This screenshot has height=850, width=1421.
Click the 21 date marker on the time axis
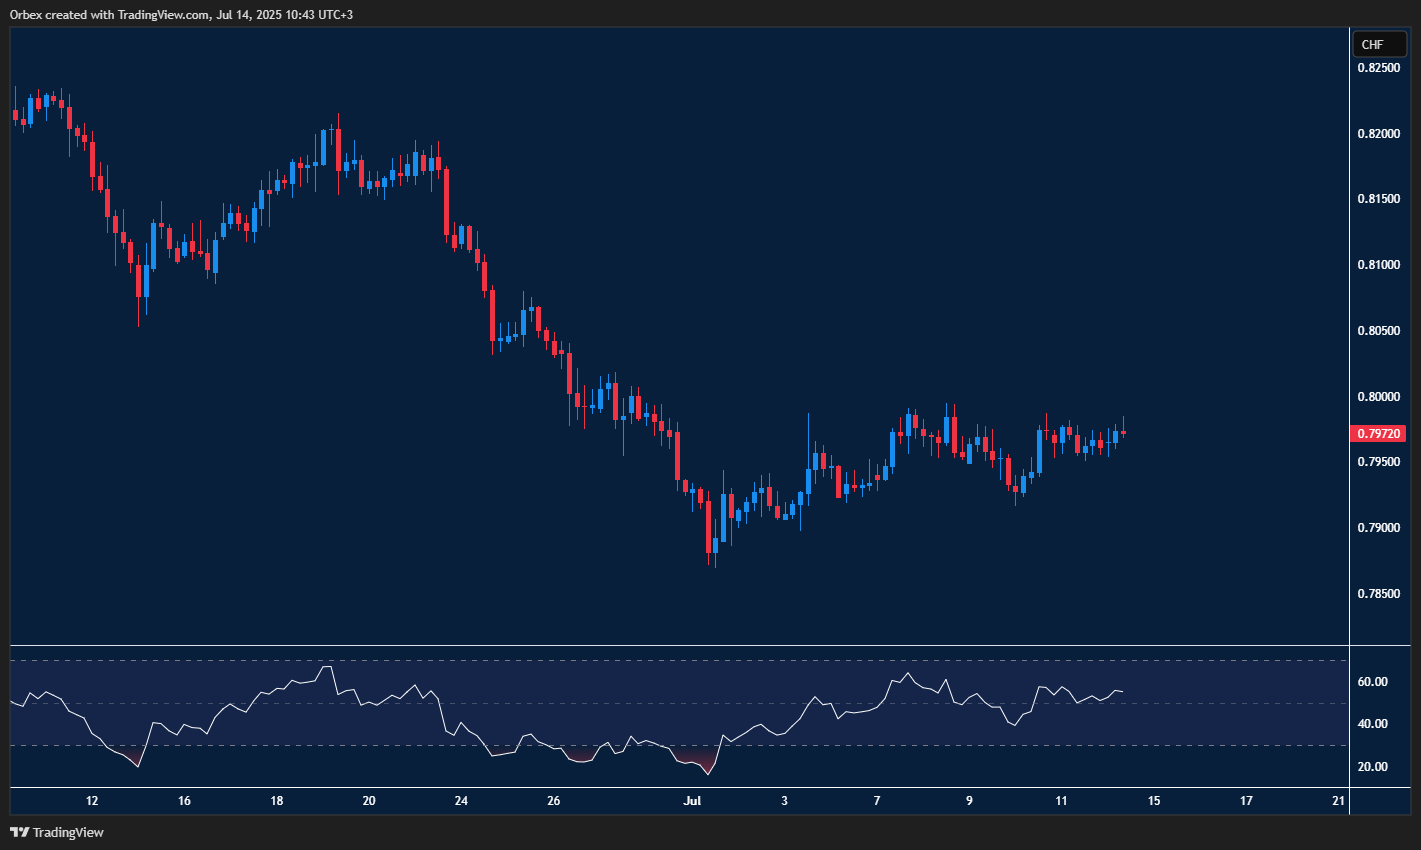point(1338,801)
